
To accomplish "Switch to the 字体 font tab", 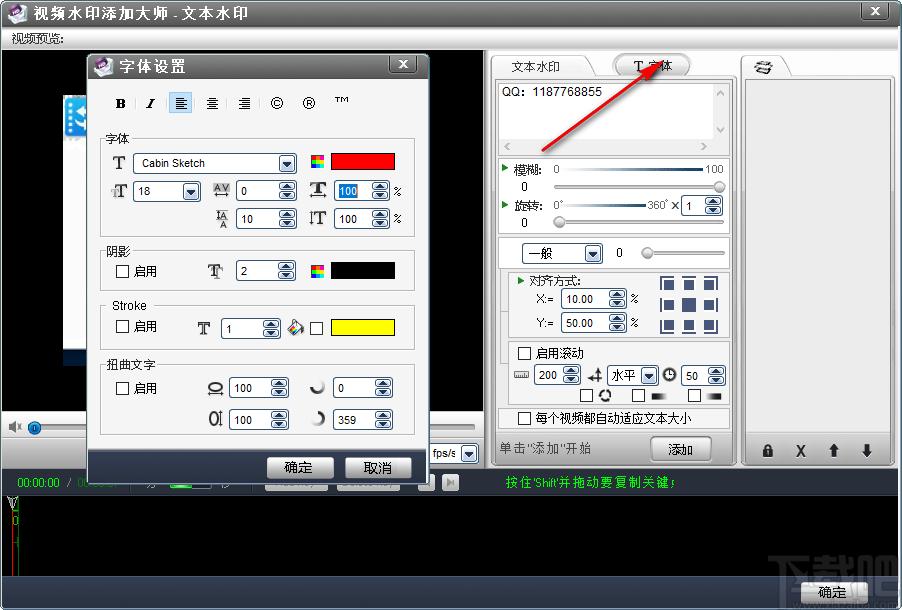I will (652, 66).
